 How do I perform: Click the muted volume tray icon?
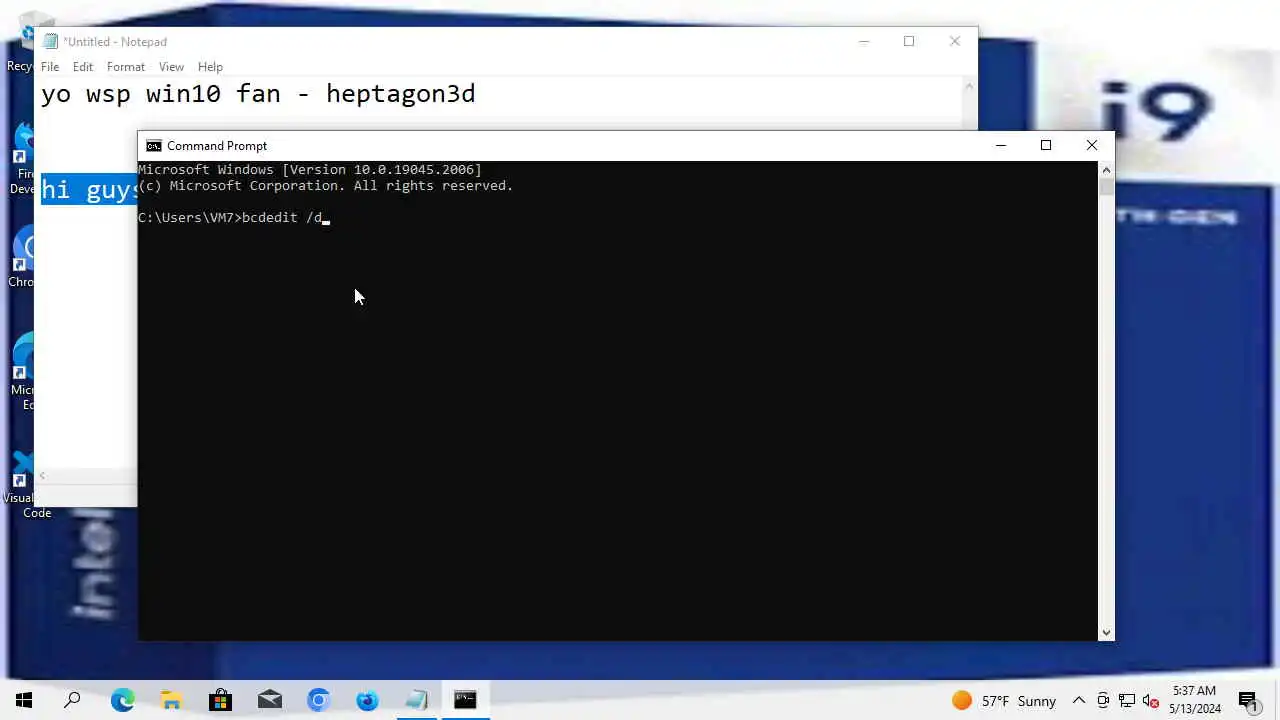tap(1150, 700)
